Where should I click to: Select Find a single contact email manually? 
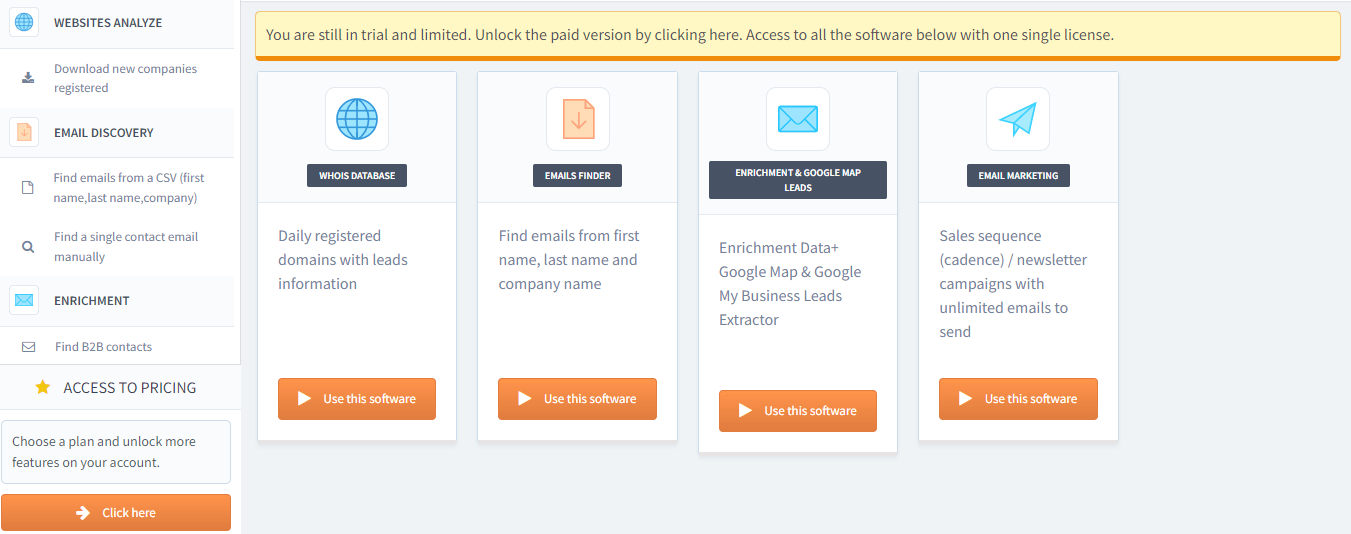click(125, 246)
